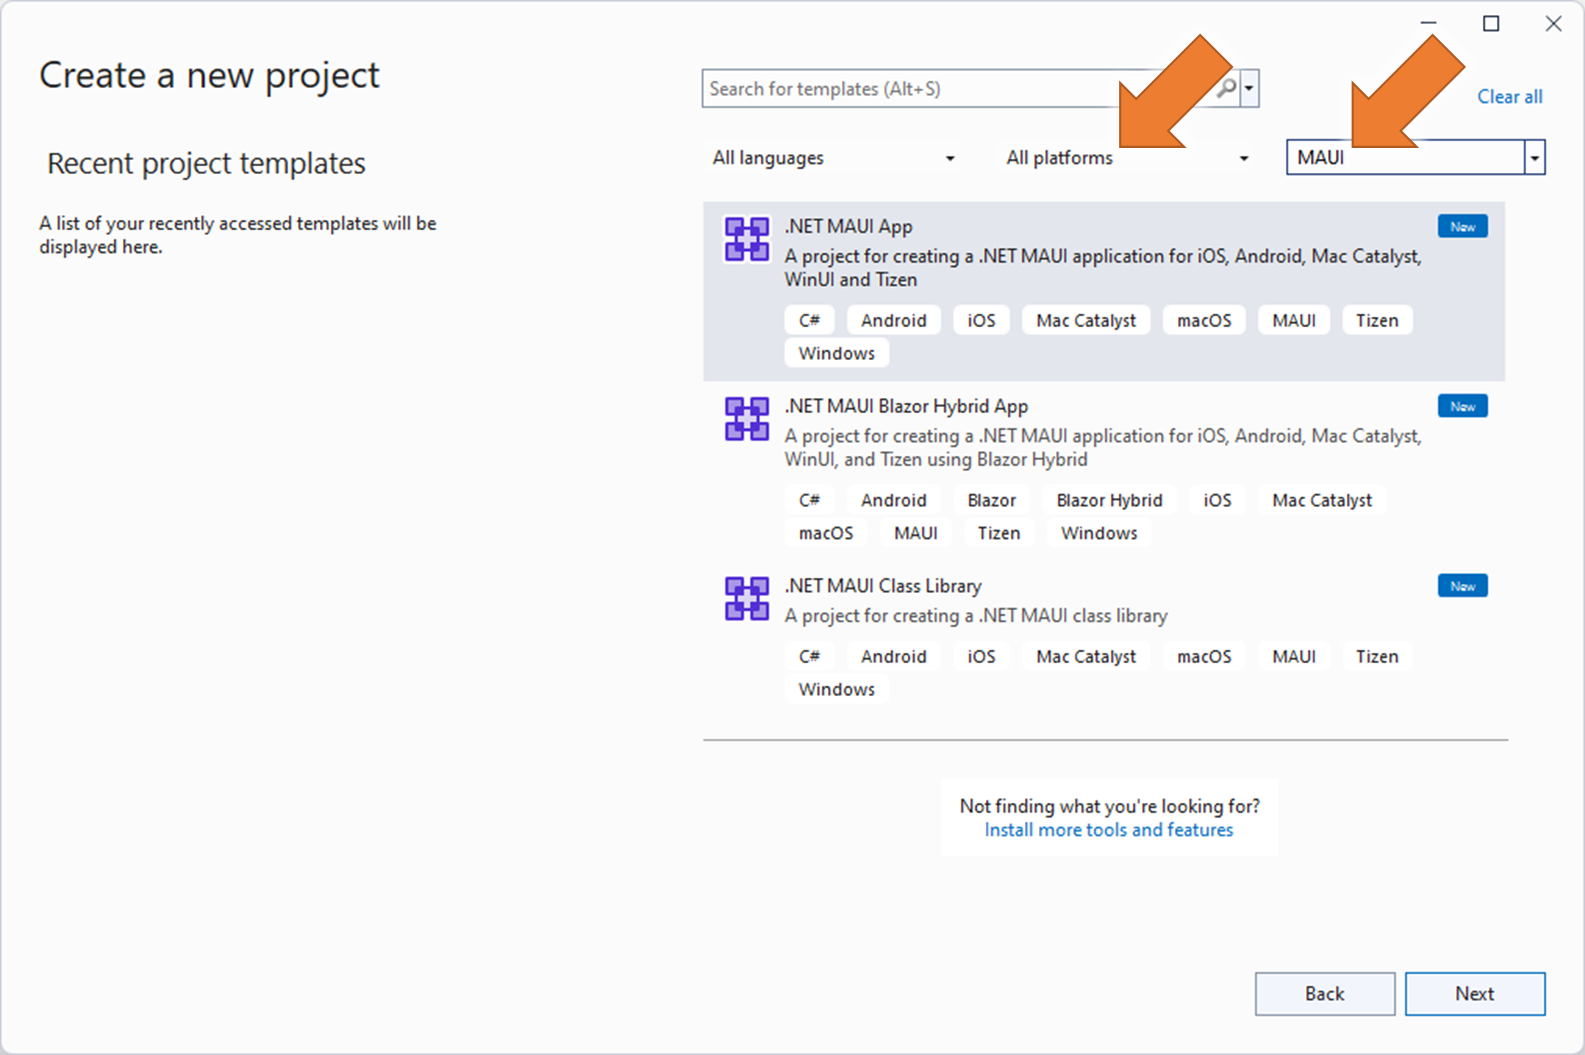Close the Create a new project dialog

tap(1553, 23)
